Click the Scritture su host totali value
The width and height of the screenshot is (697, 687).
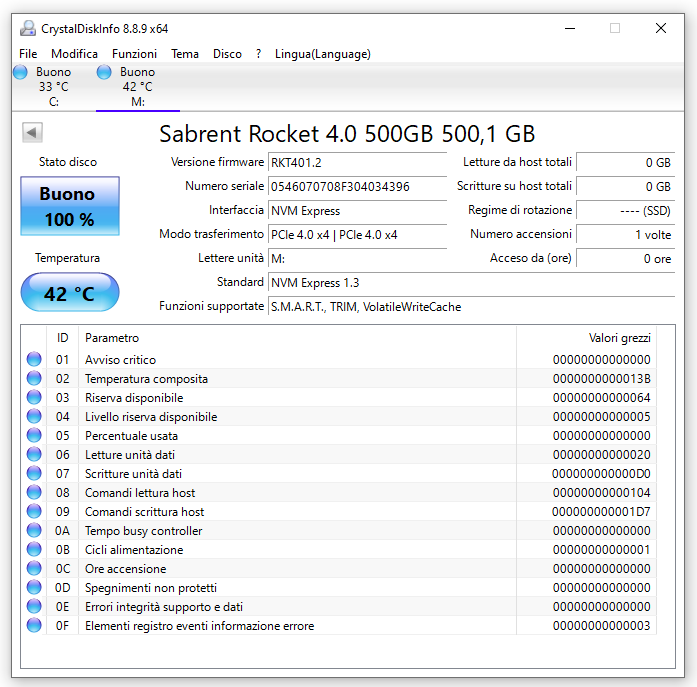pyautogui.click(x=625, y=186)
